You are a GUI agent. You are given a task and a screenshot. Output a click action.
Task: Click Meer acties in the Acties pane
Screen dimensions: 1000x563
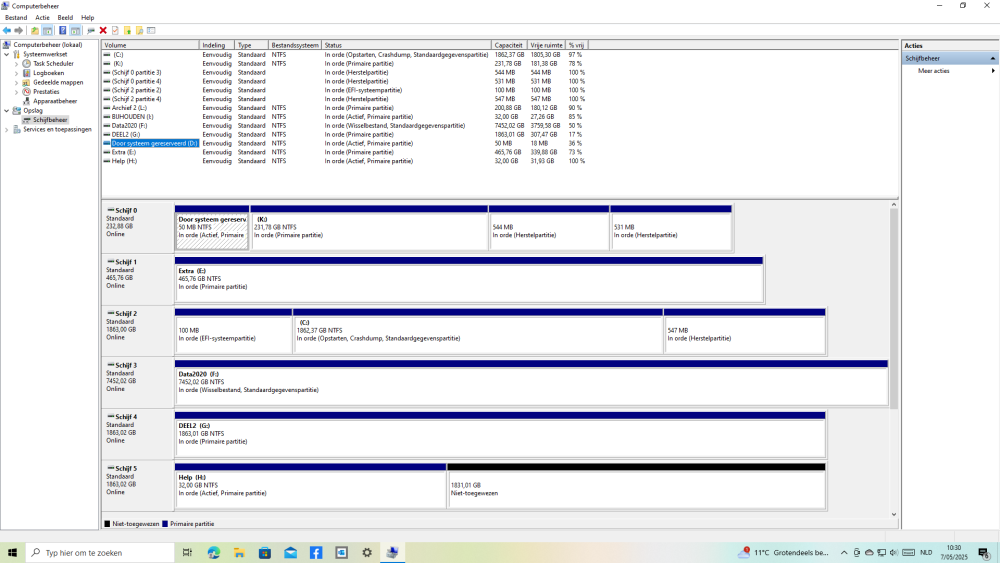(x=934, y=71)
